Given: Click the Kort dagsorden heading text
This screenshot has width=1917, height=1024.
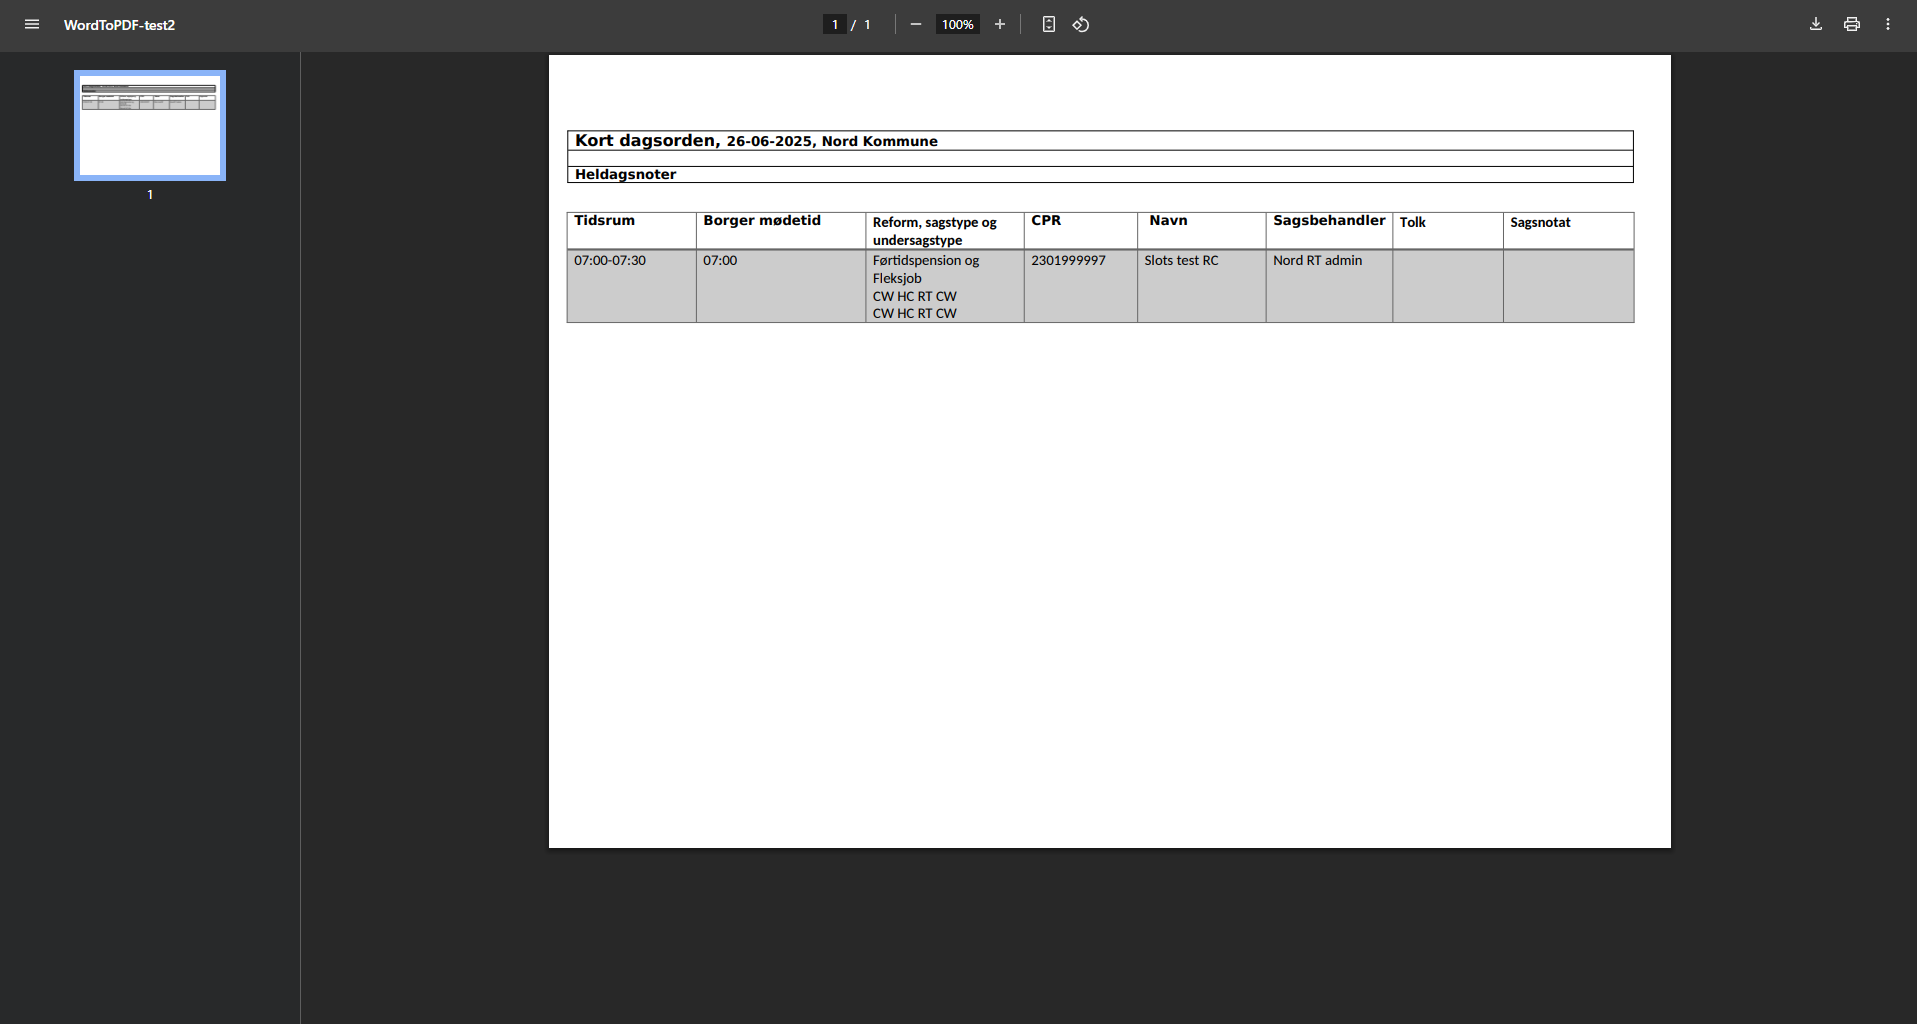Looking at the screenshot, I should (x=647, y=141).
